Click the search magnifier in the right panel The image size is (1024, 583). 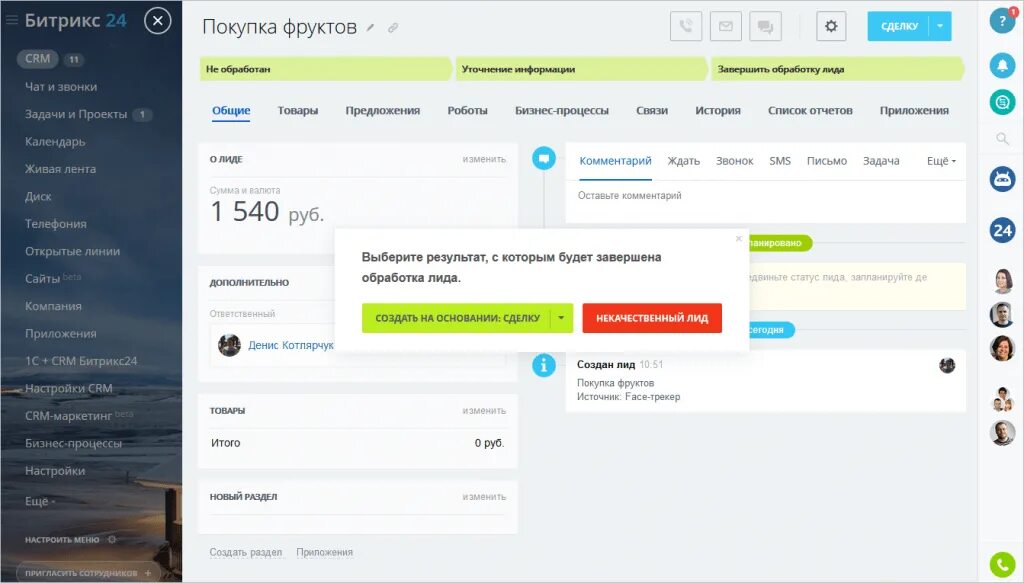click(1002, 138)
